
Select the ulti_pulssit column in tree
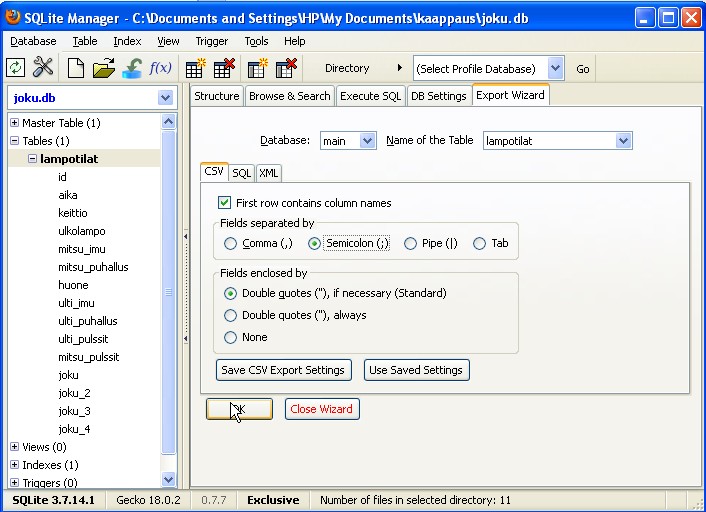point(83,339)
